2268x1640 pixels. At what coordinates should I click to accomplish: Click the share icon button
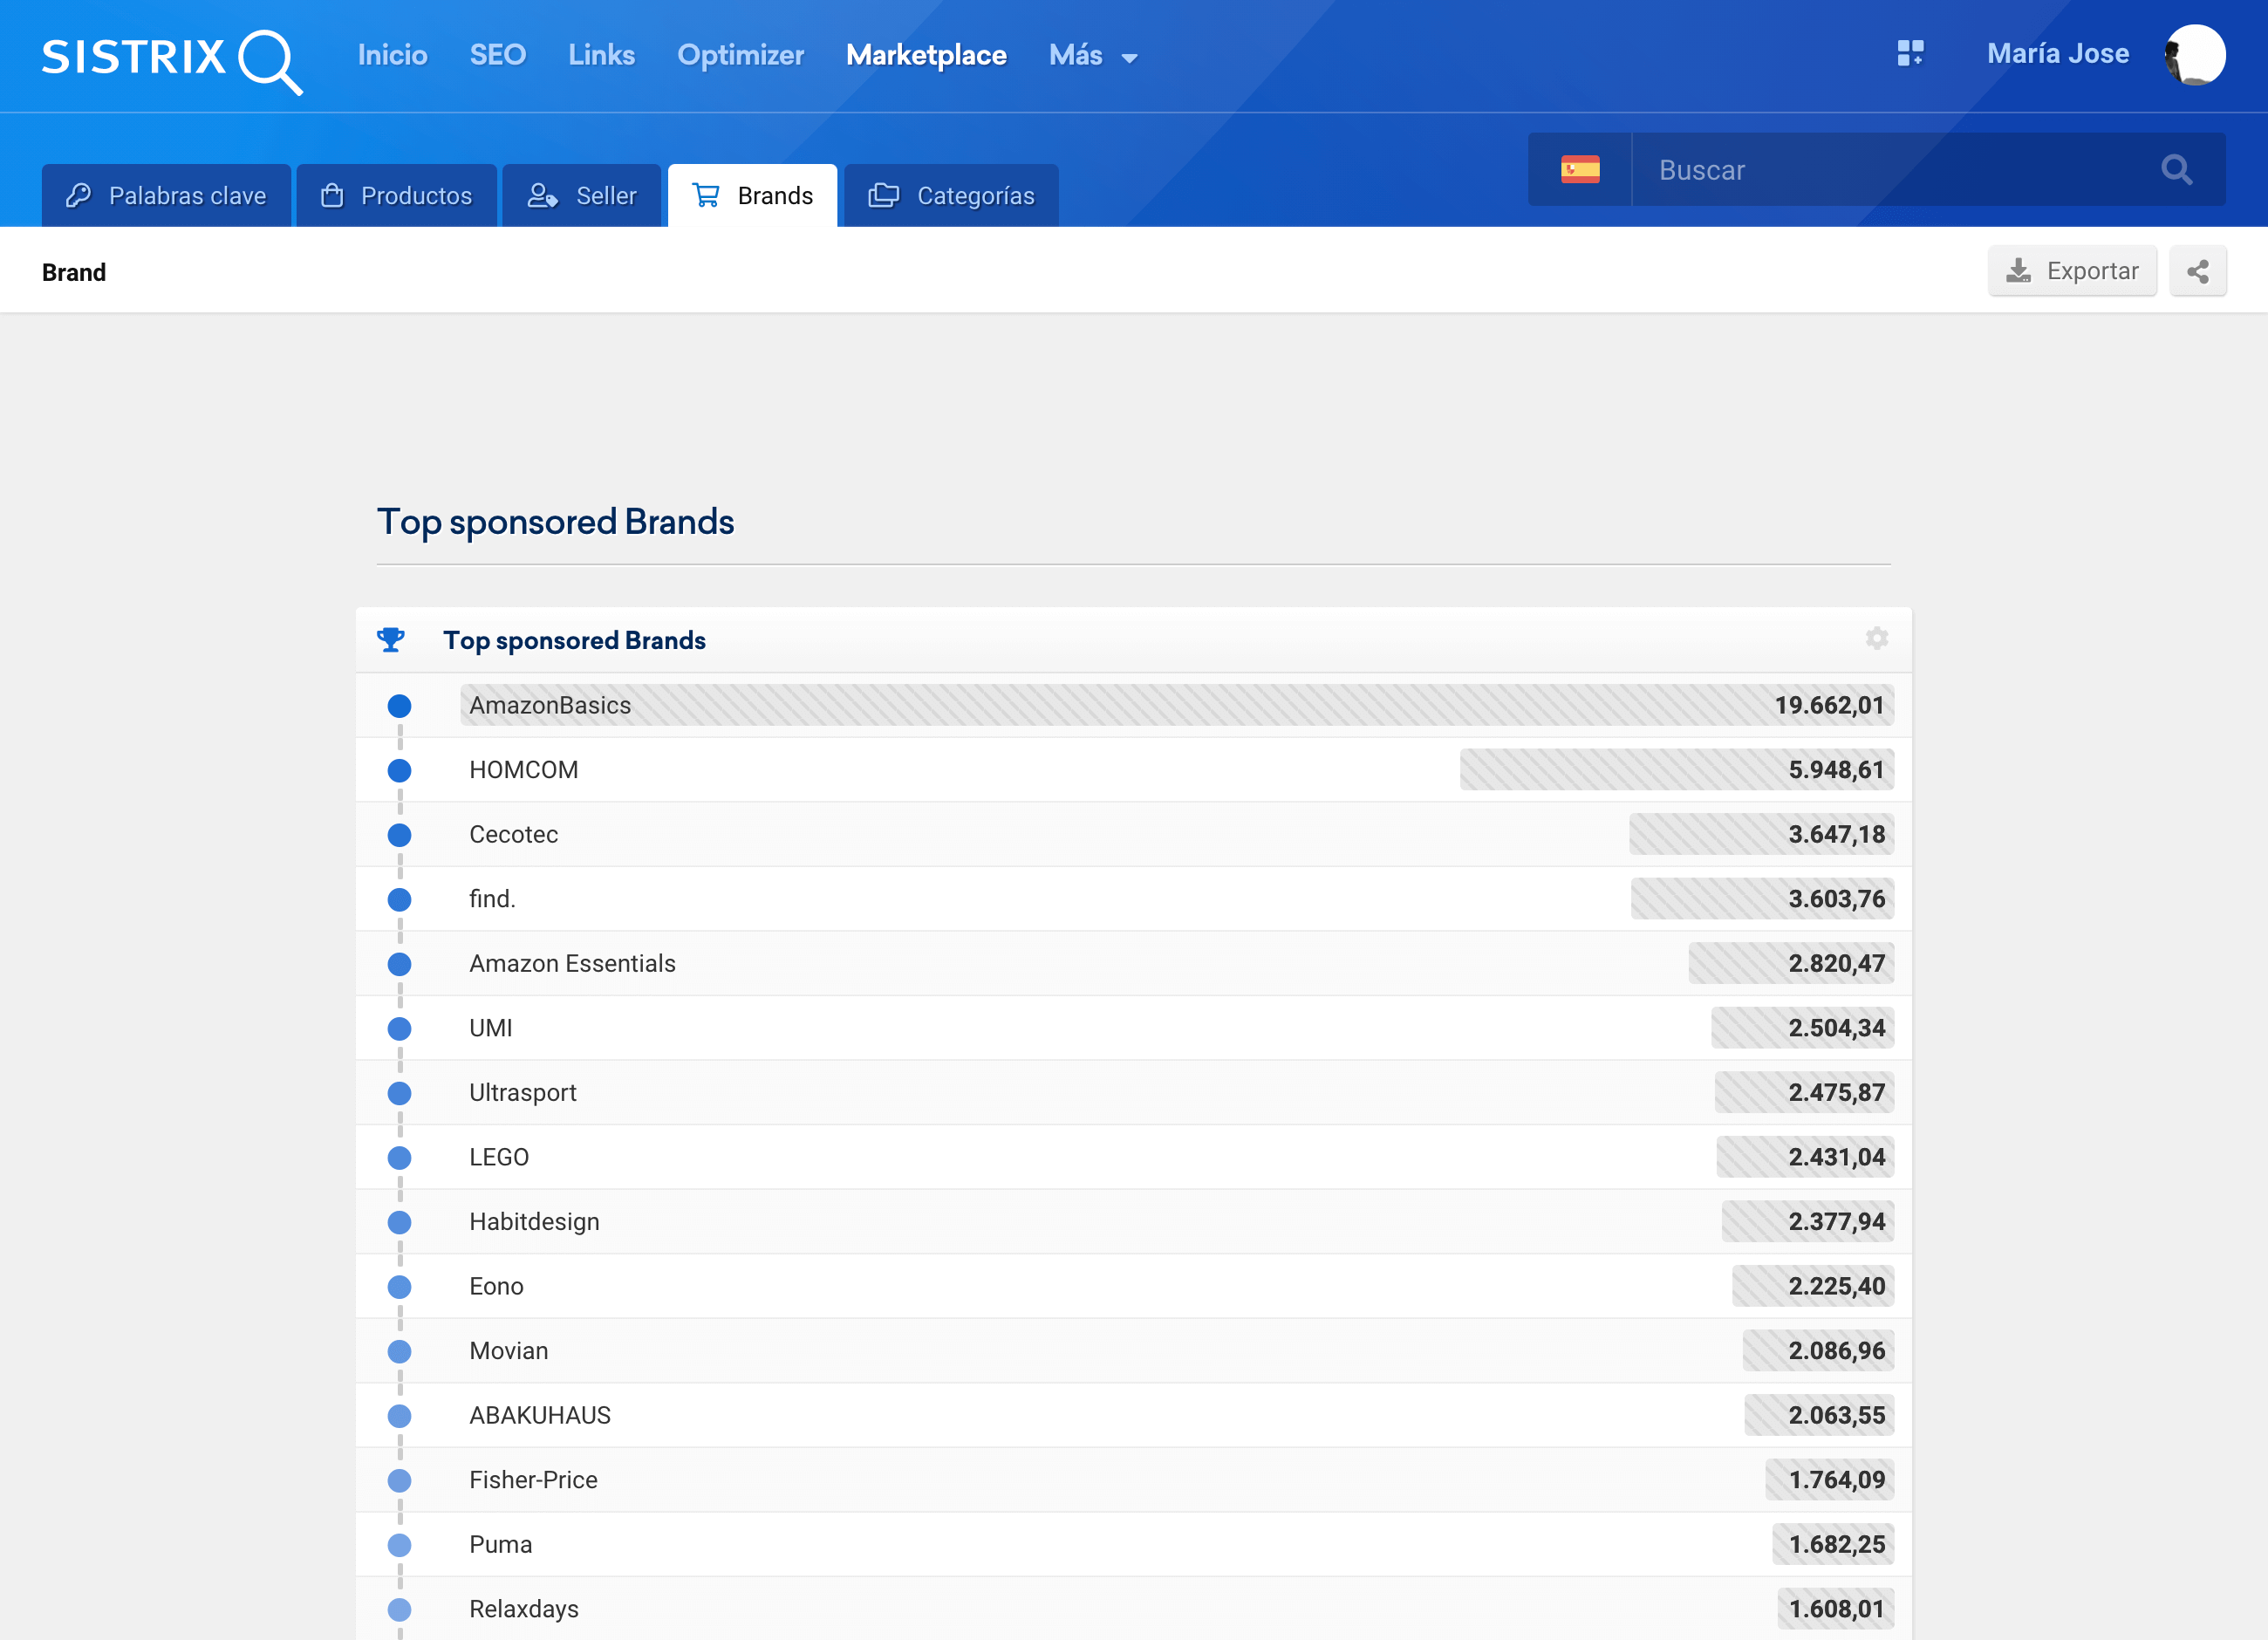[x=2197, y=271]
